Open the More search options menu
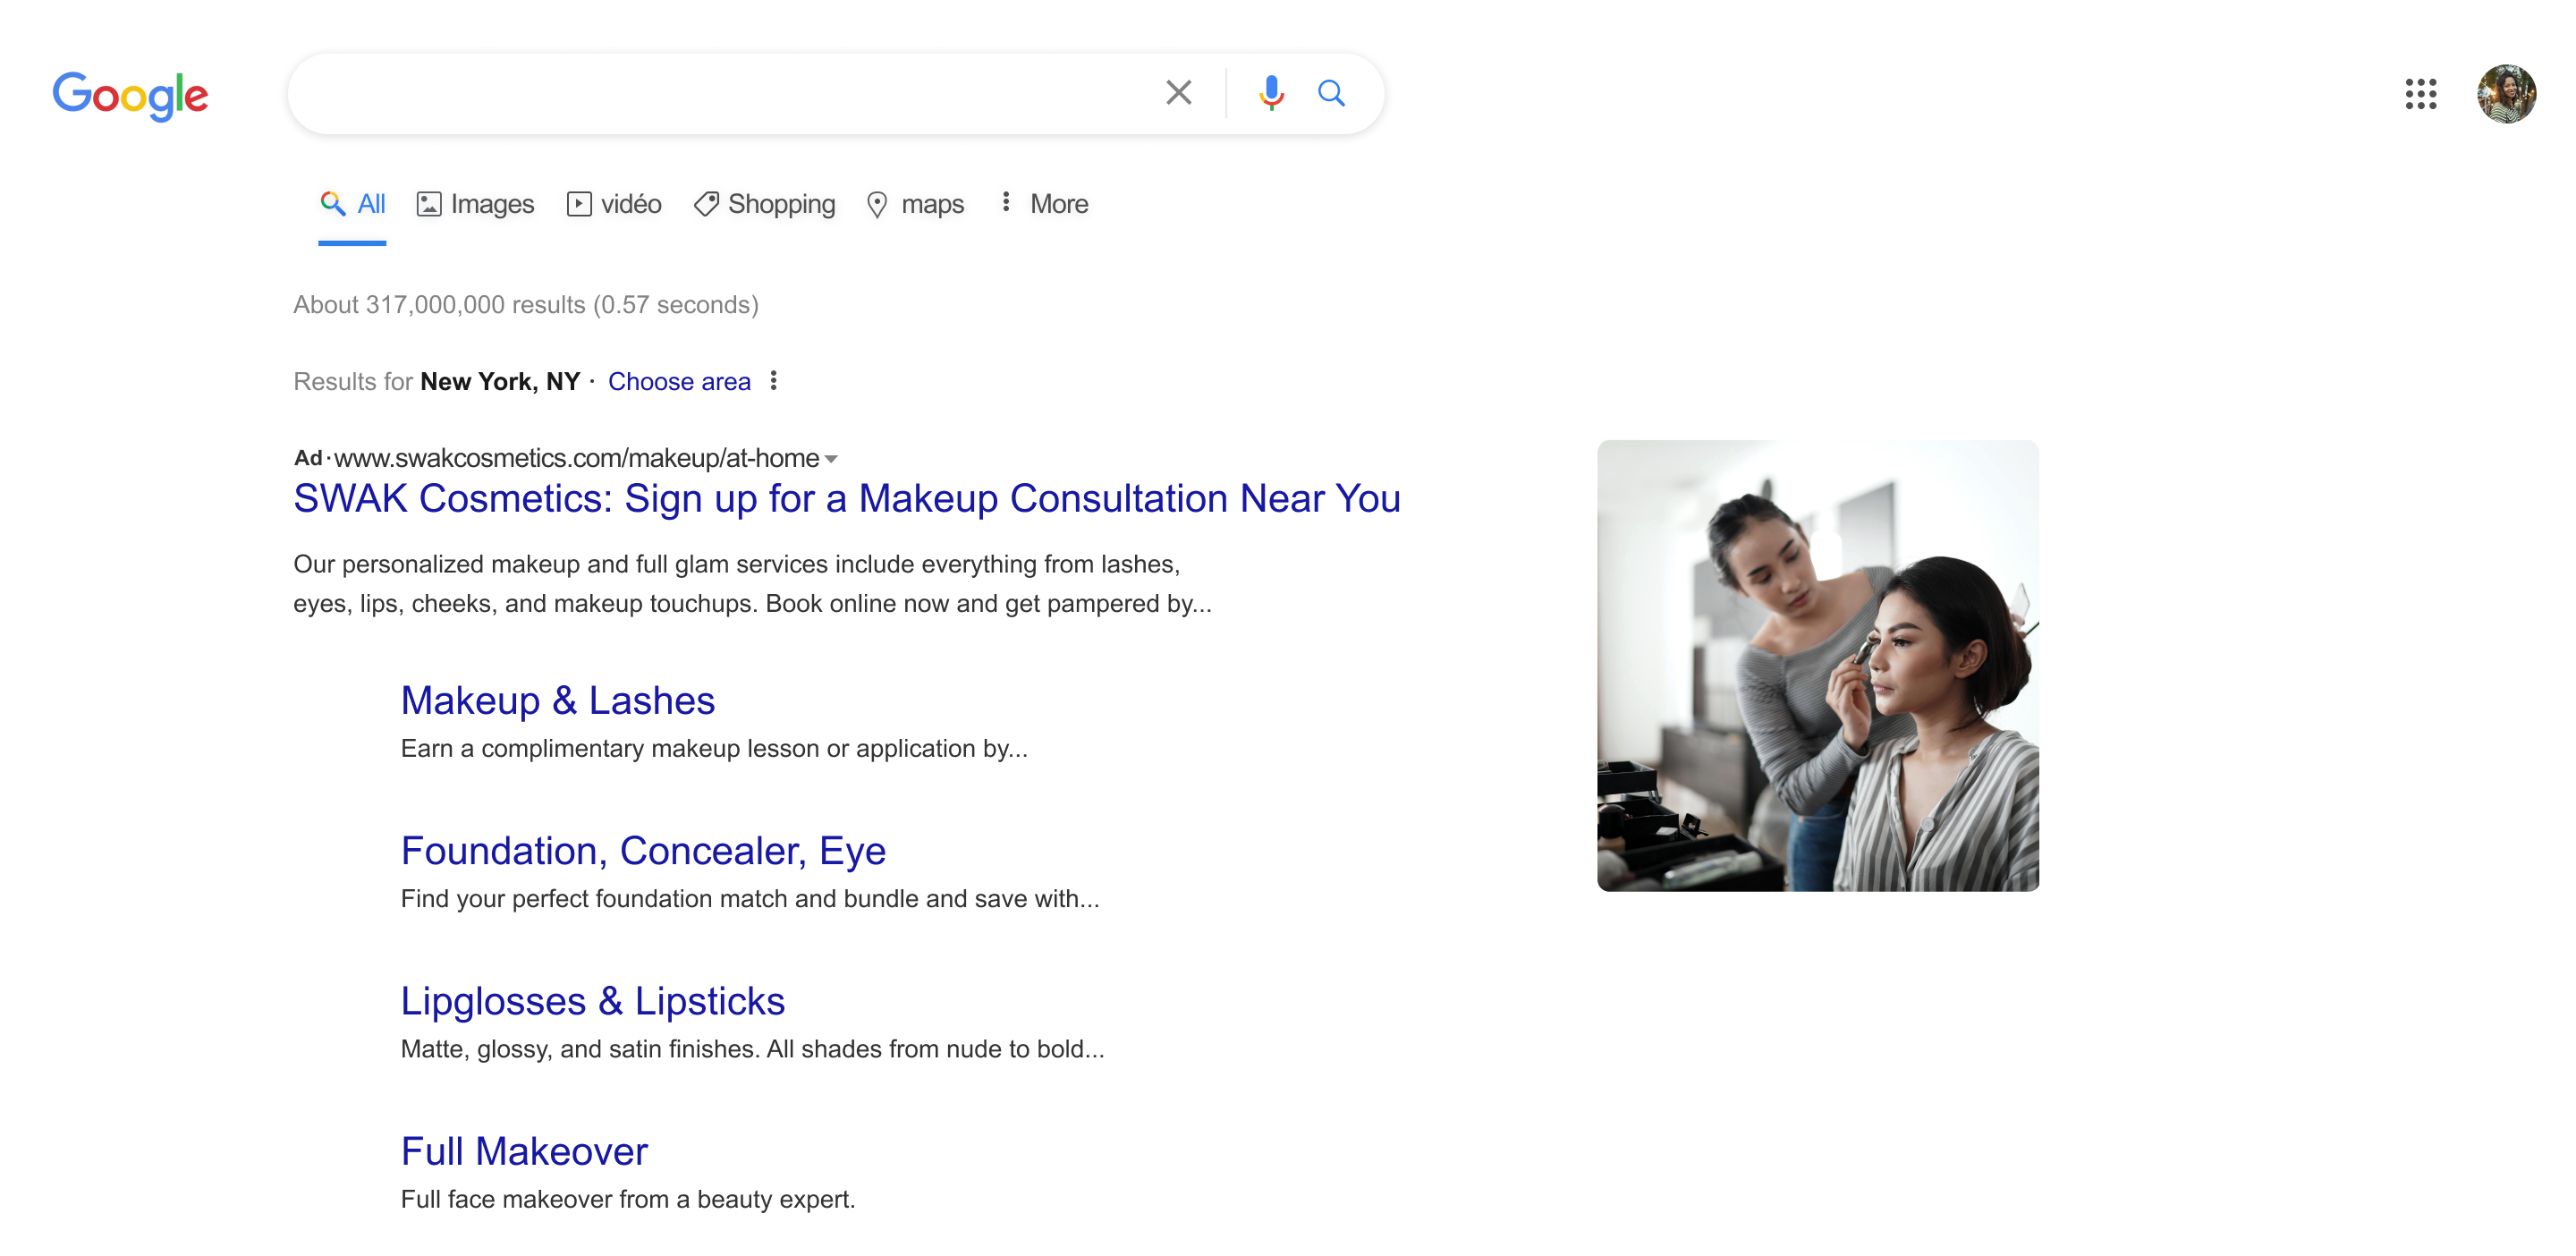 (1044, 204)
